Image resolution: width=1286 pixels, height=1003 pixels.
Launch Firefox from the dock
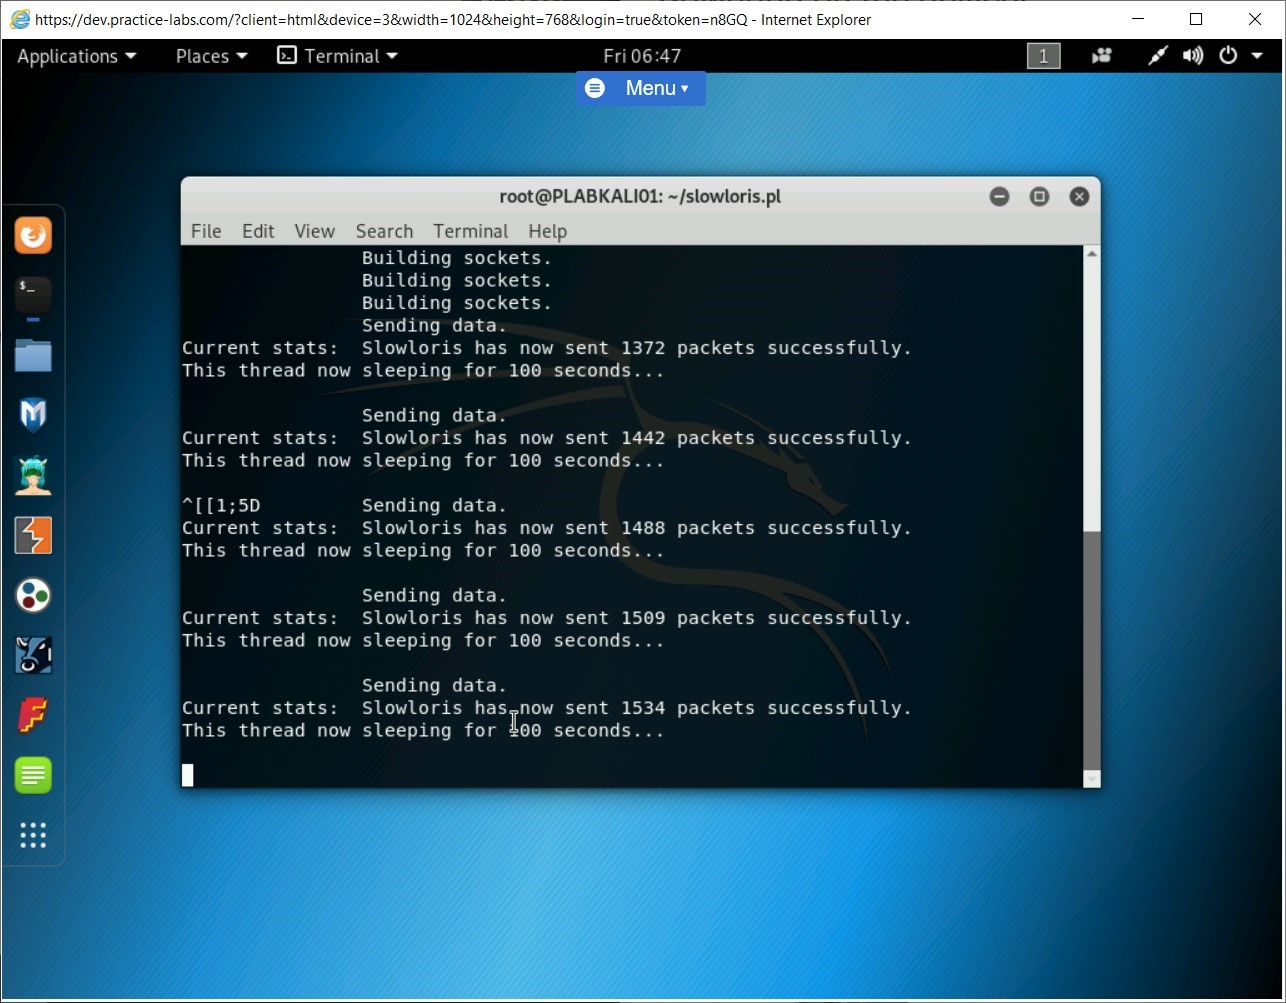(x=33, y=235)
